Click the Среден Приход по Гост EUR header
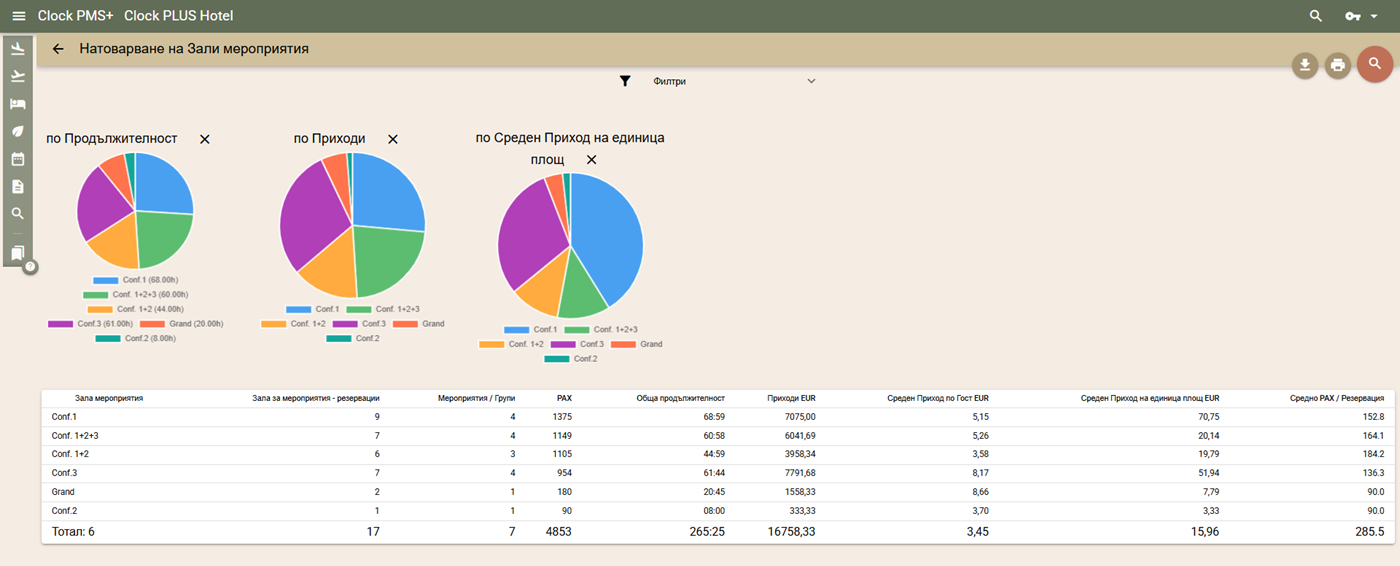Image resolution: width=1400 pixels, height=566 pixels. click(x=938, y=398)
